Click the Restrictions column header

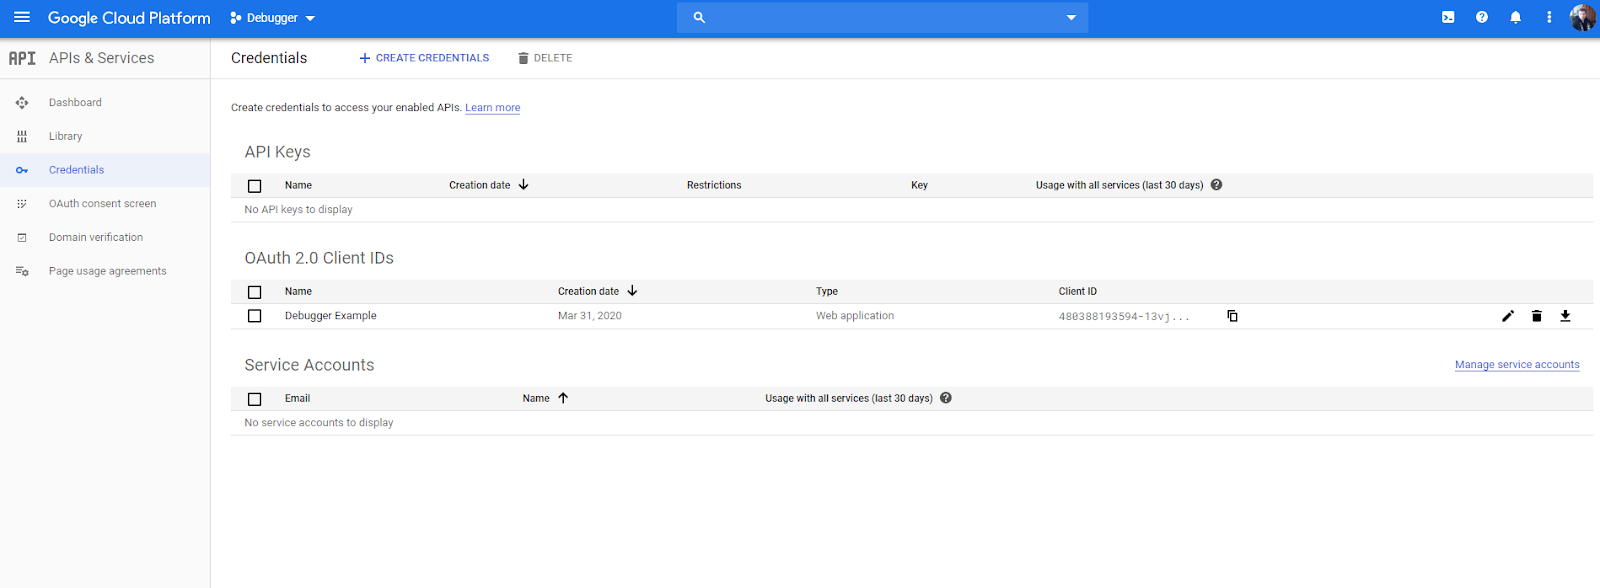pyautogui.click(x=714, y=185)
